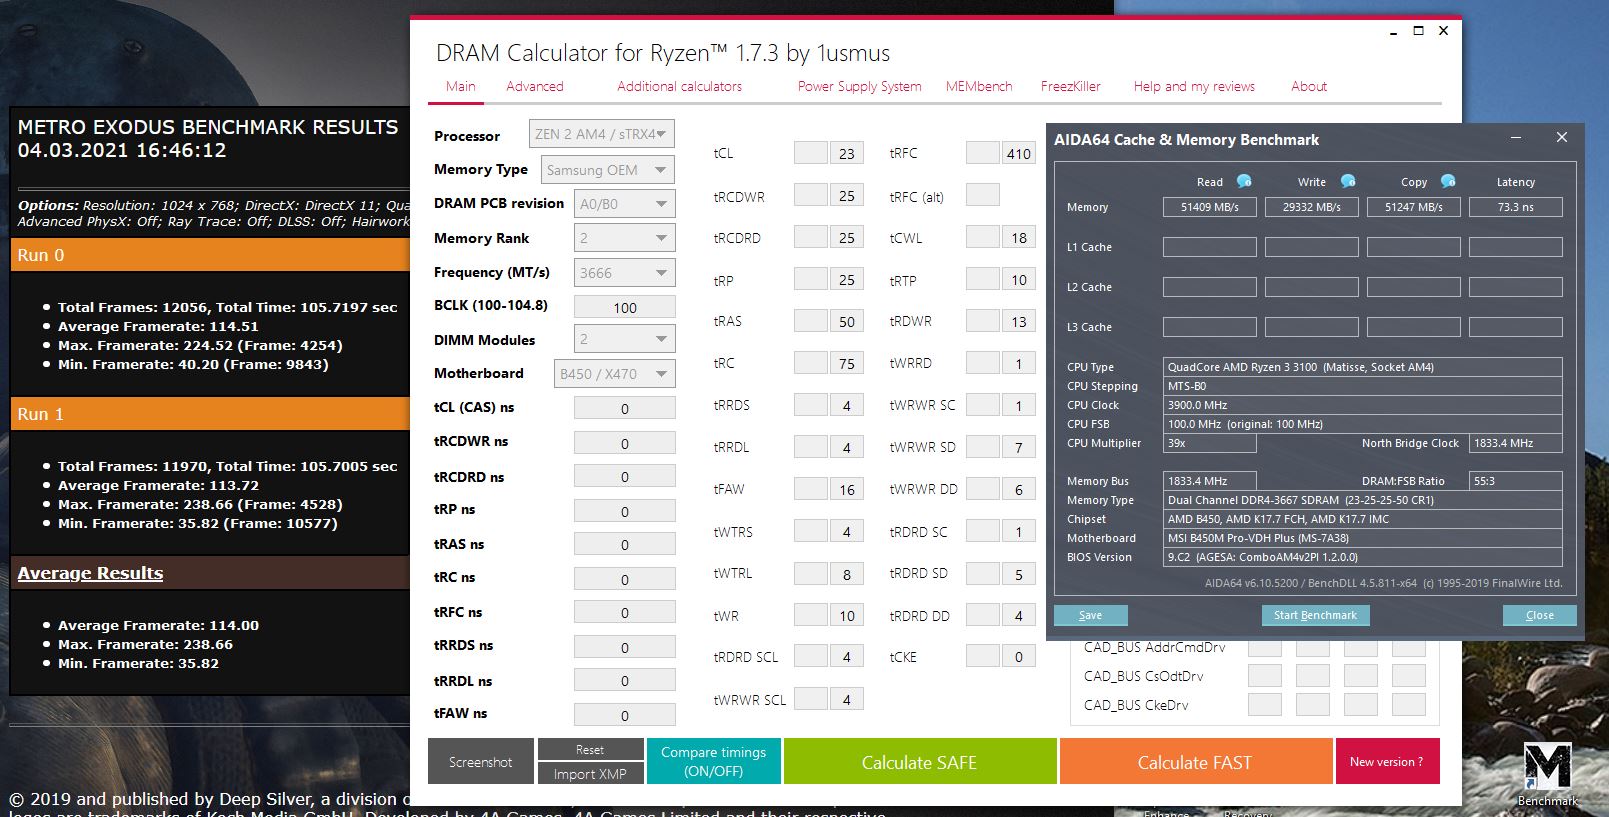Click the CAD_BUS CsOdtDrv label
Image resolution: width=1609 pixels, height=817 pixels.
(1144, 676)
